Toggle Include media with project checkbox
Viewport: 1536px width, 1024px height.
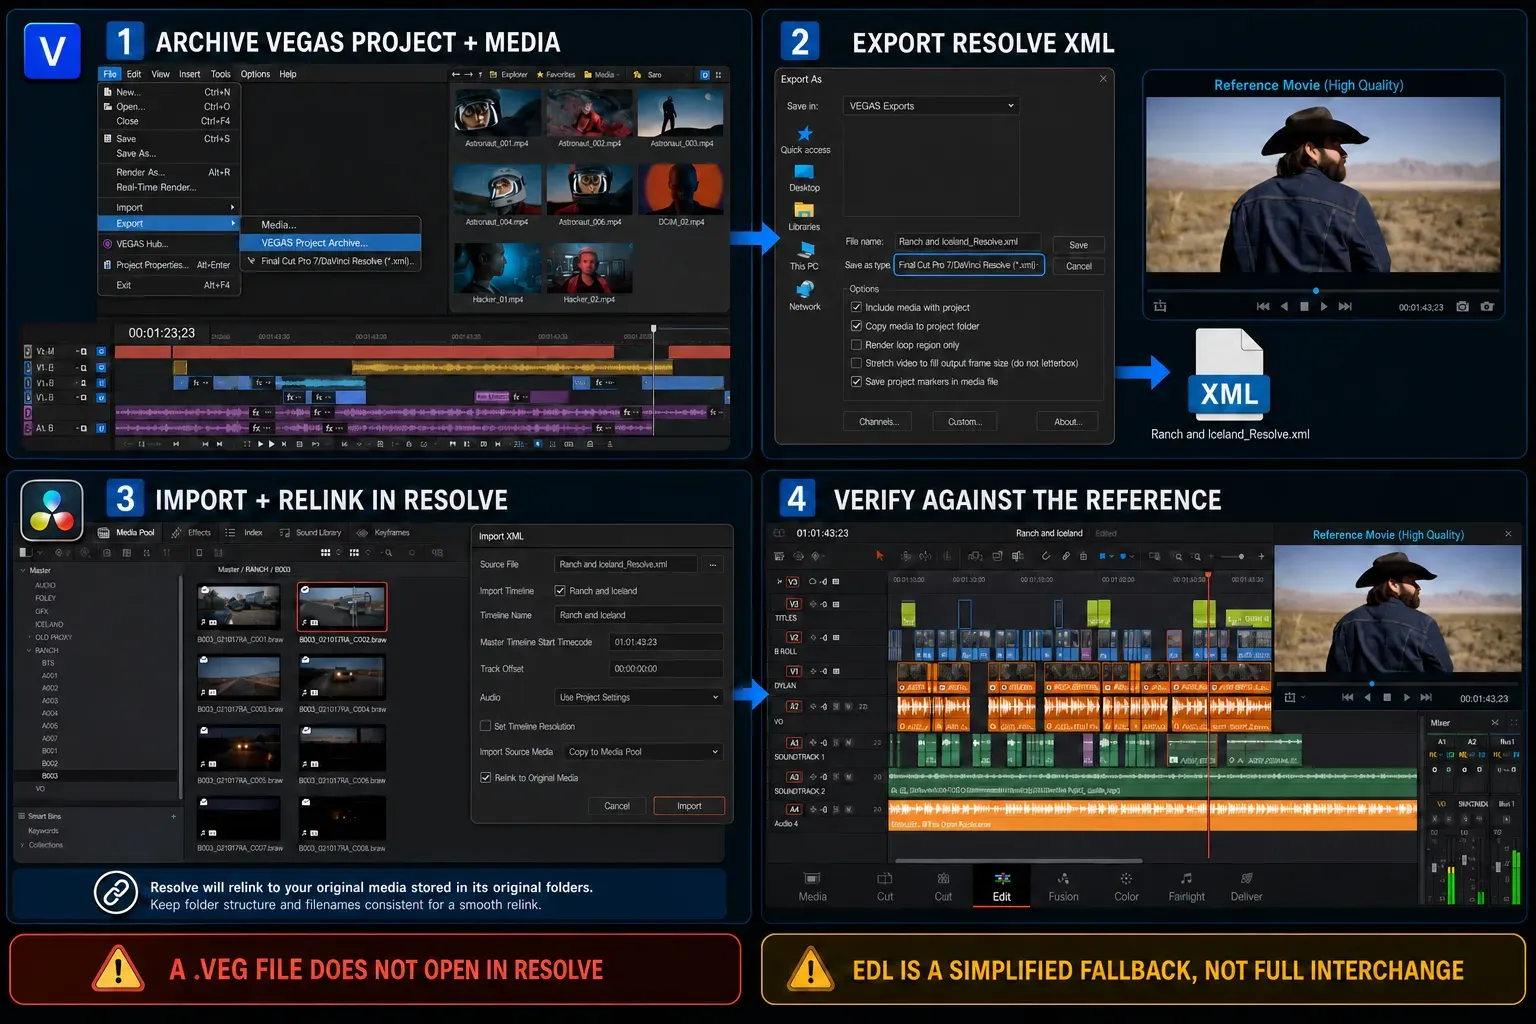pyautogui.click(x=856, y=307)
